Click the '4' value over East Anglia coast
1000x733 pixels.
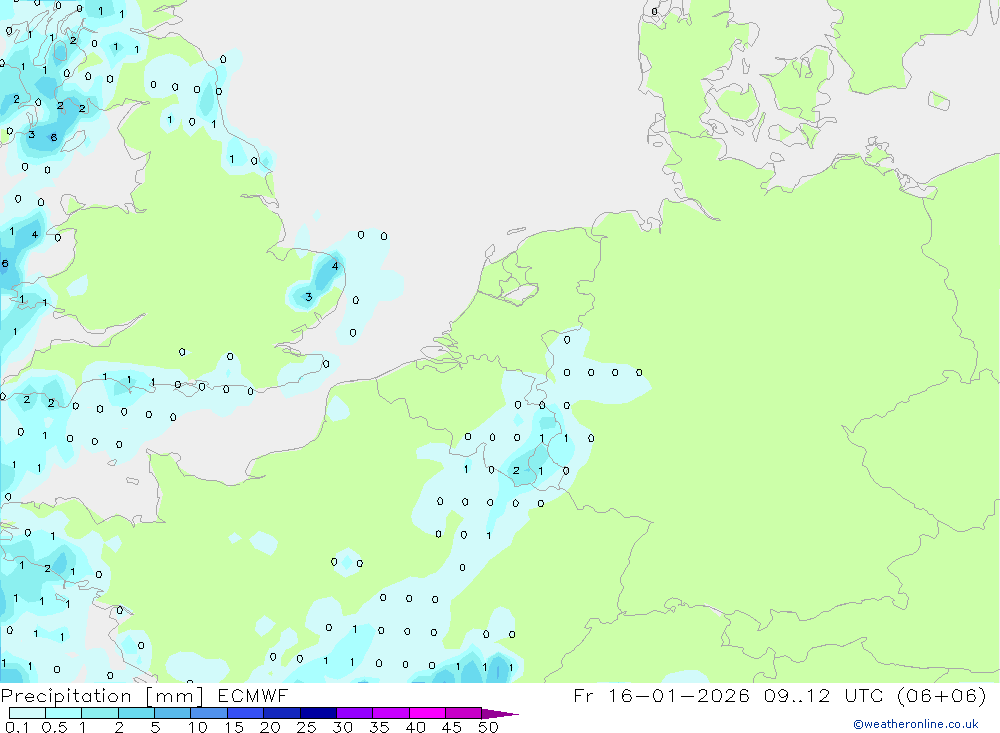[x=335, y=266]
